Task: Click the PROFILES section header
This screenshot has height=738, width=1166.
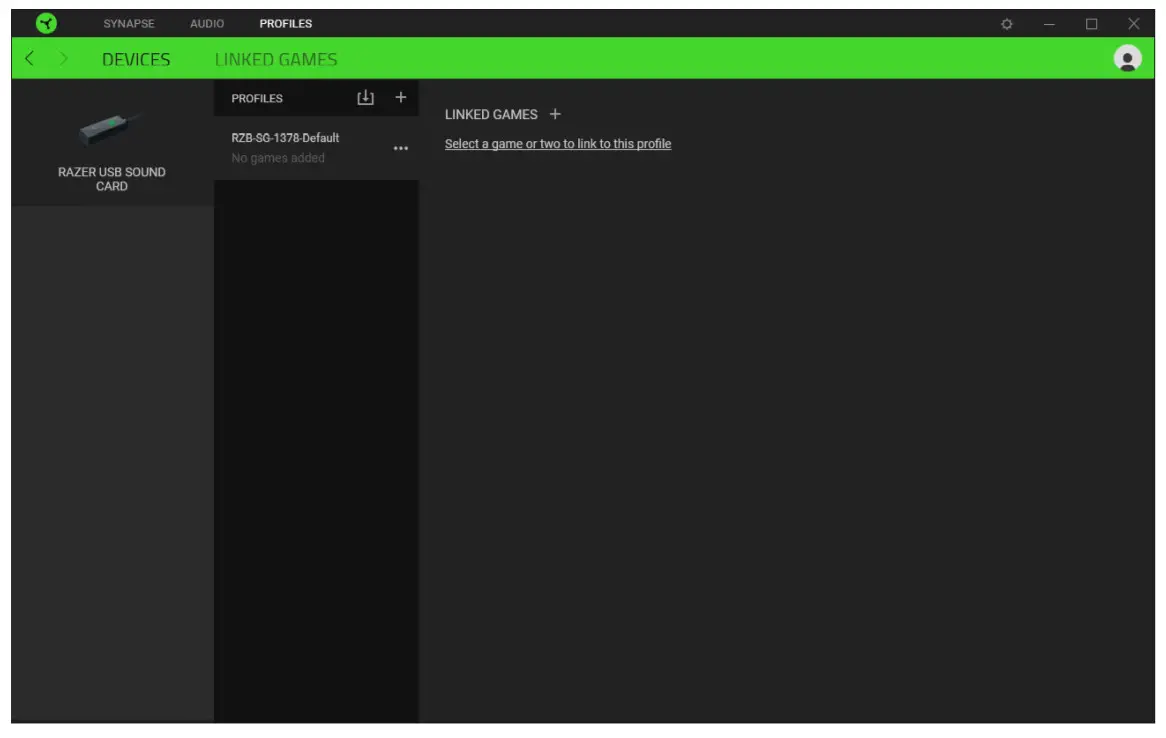Action: (257, 97)
